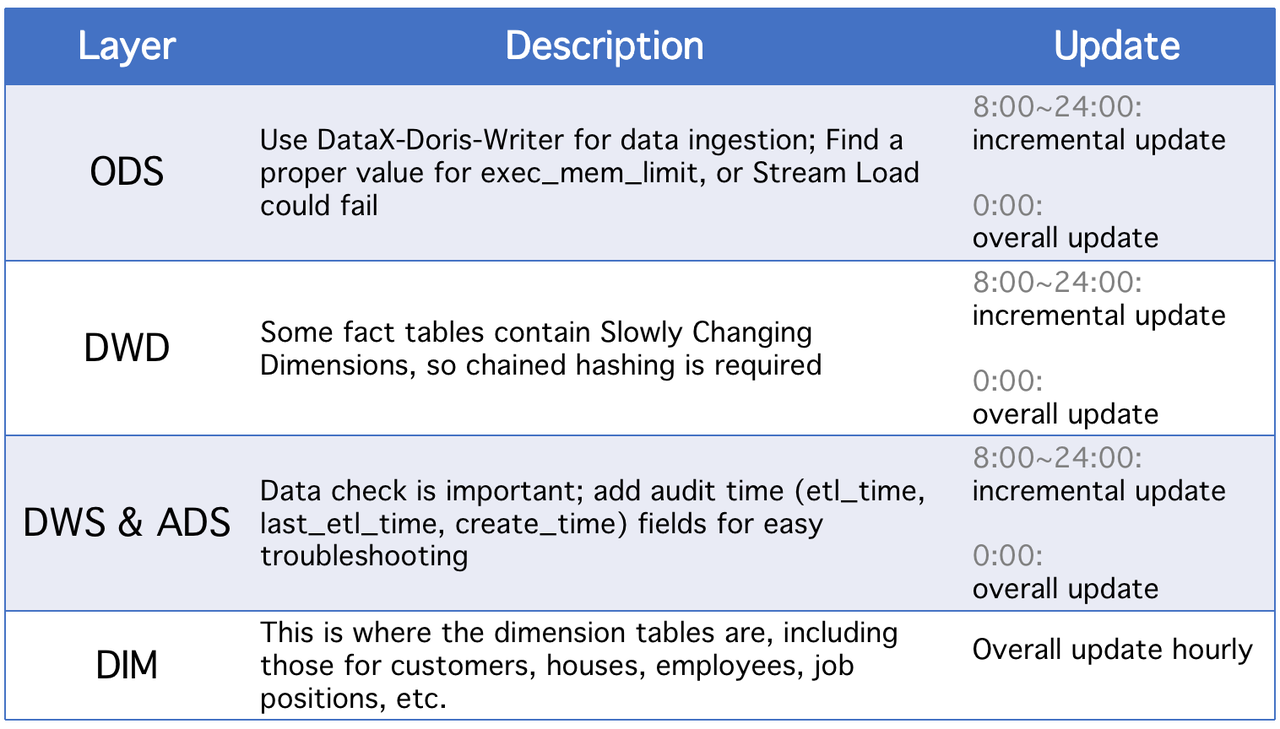Click the "Layer" column header
Image resolution: width=1280 pixels, height=729 pixels.
pyautogui.click(x=127, y=46)
